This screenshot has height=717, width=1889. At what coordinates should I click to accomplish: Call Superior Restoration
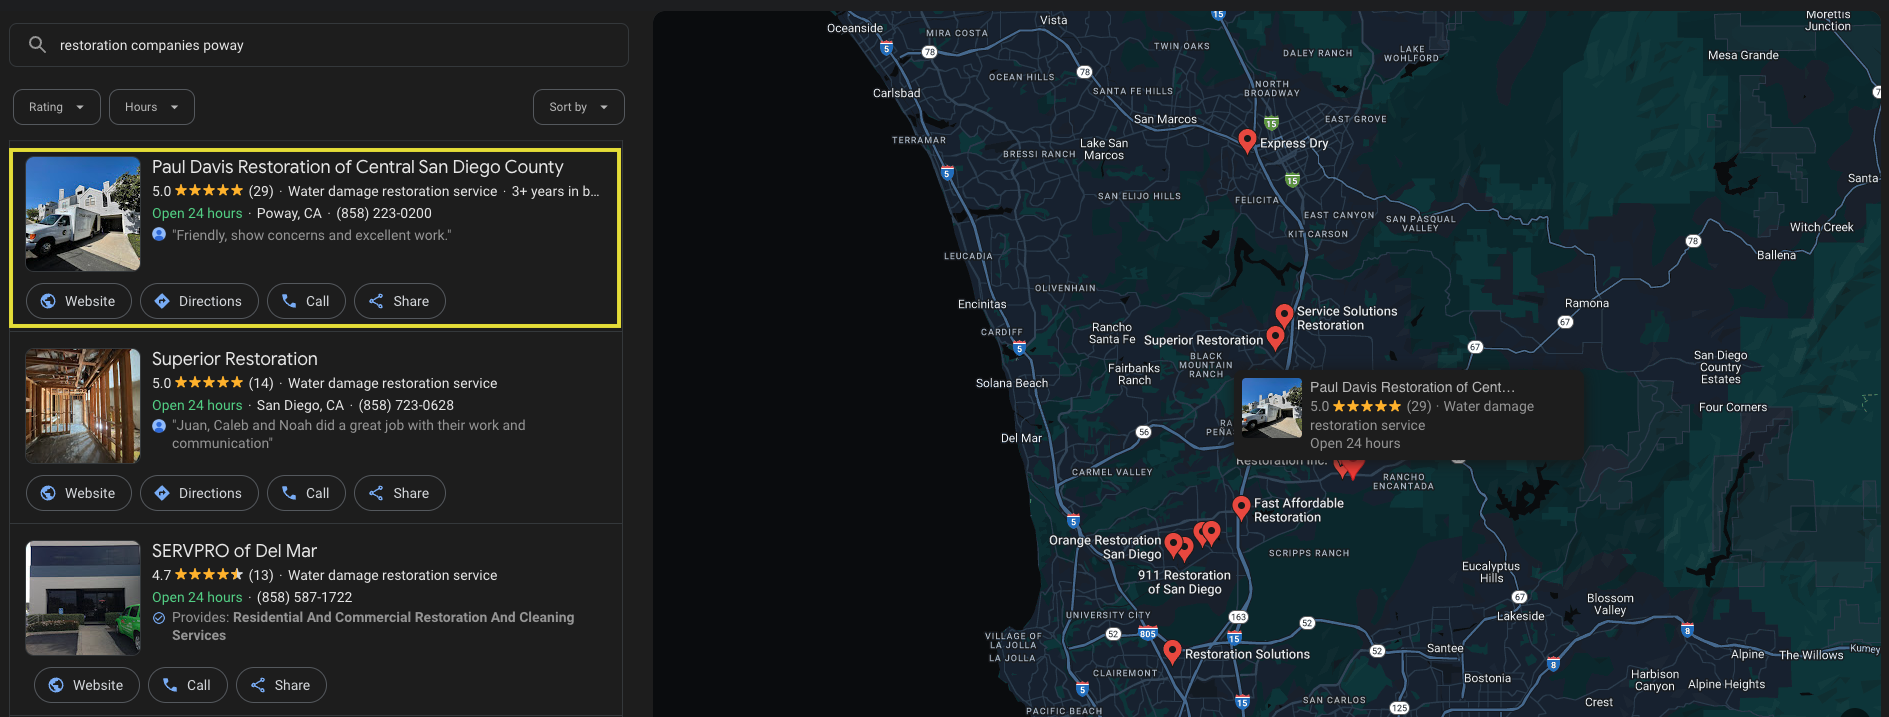point(306,493)
